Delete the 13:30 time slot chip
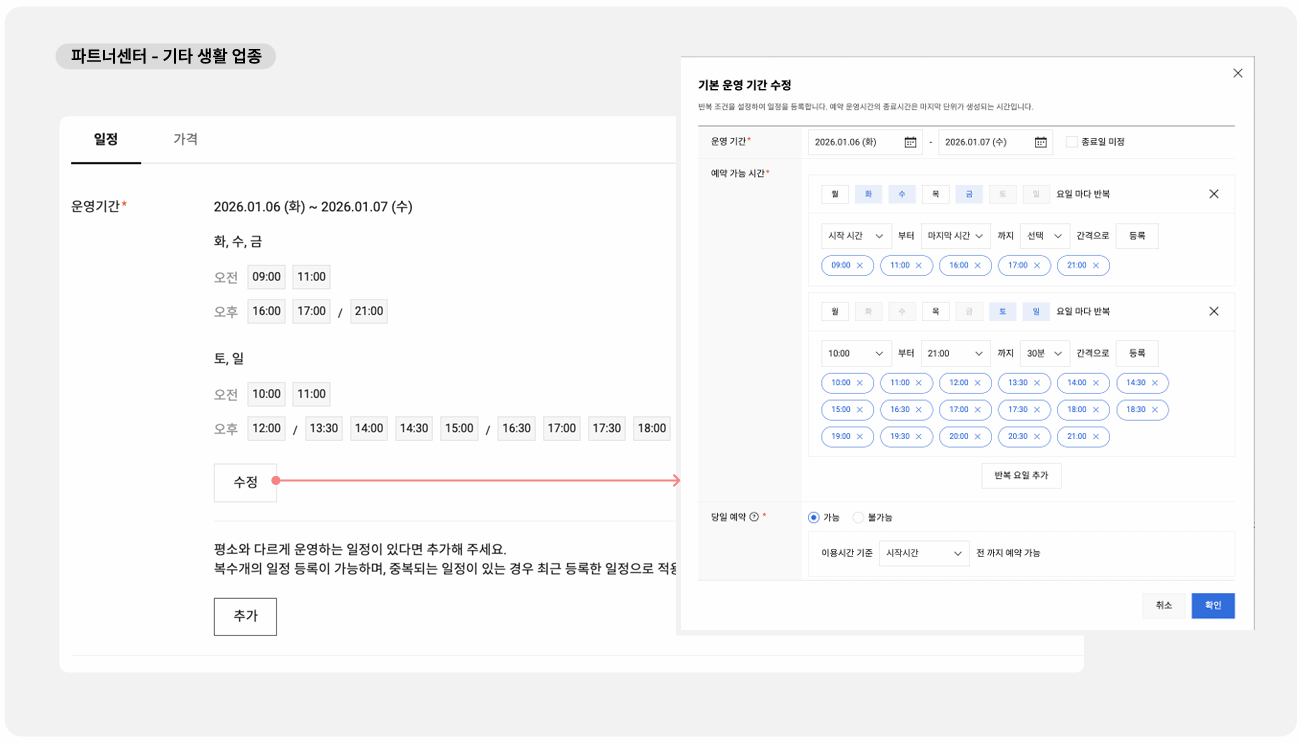Viewport: 1300px width, 743px height. (x=1037, y=383)
